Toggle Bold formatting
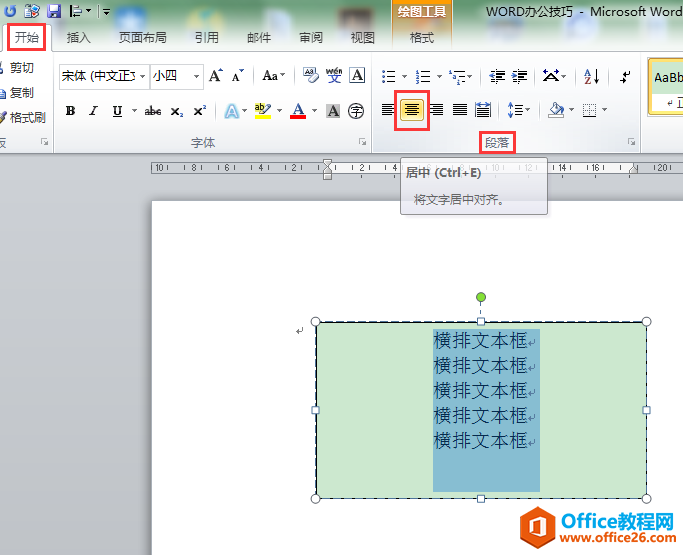The width and height of the screenshot is (683, 555). pyautogui.click(x=70, y=111)
